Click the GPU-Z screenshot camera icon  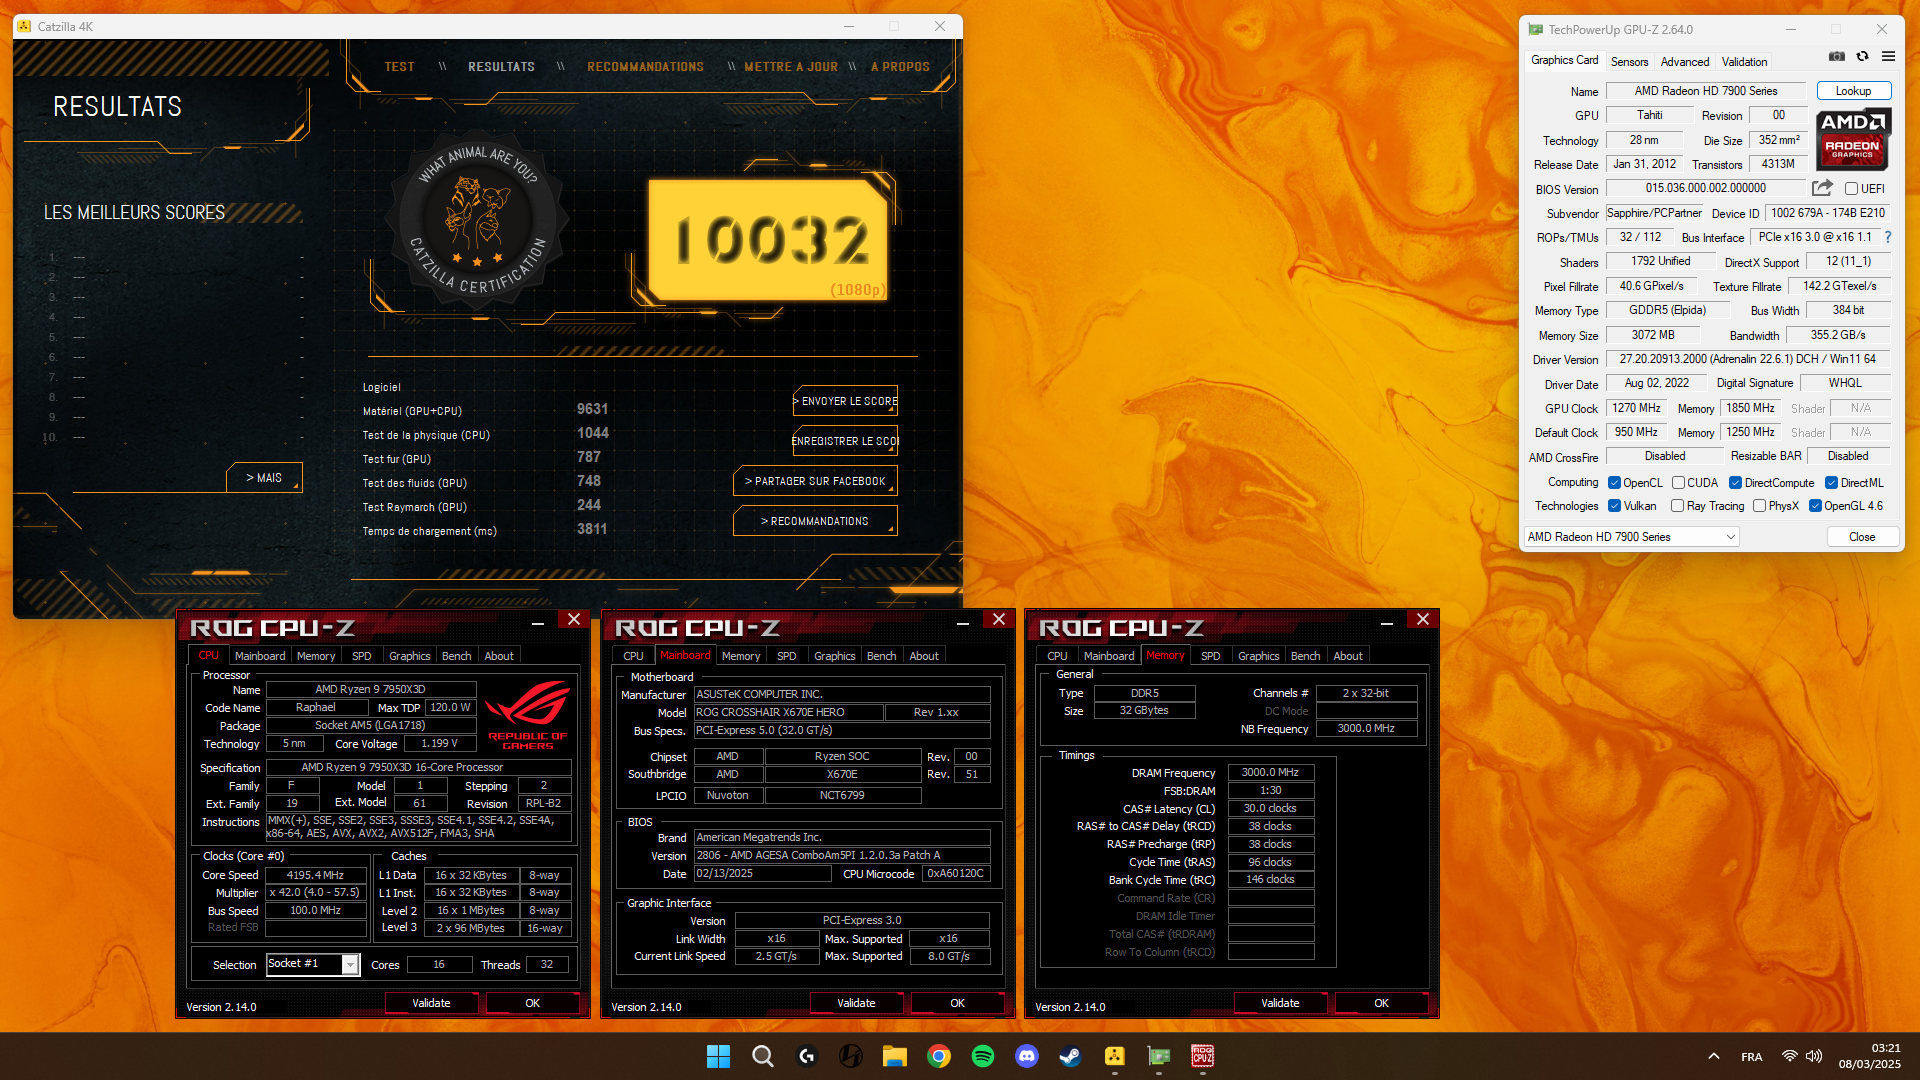coord(1837,57)
